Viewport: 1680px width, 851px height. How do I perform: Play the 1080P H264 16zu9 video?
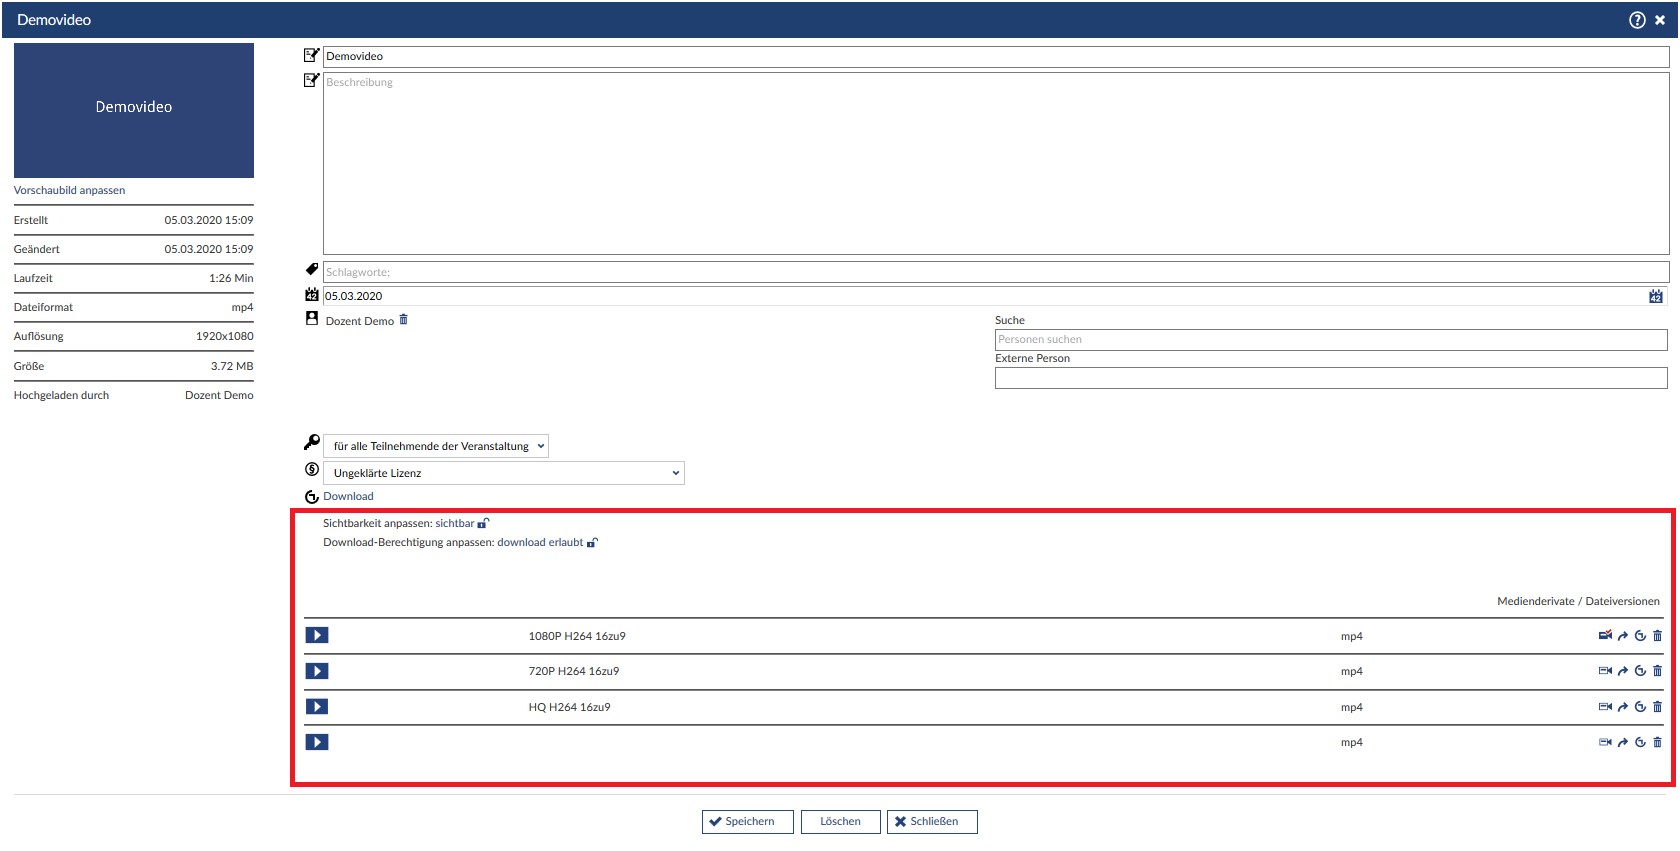[317, 636]
